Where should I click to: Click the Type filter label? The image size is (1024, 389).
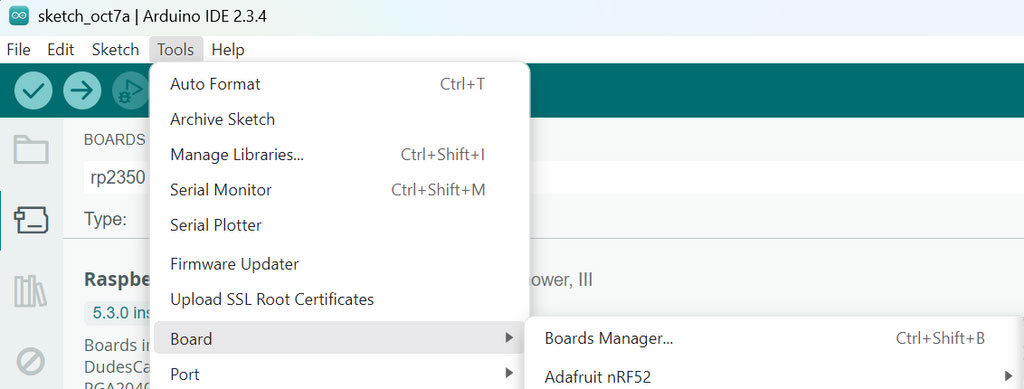[x=105, y=219]
